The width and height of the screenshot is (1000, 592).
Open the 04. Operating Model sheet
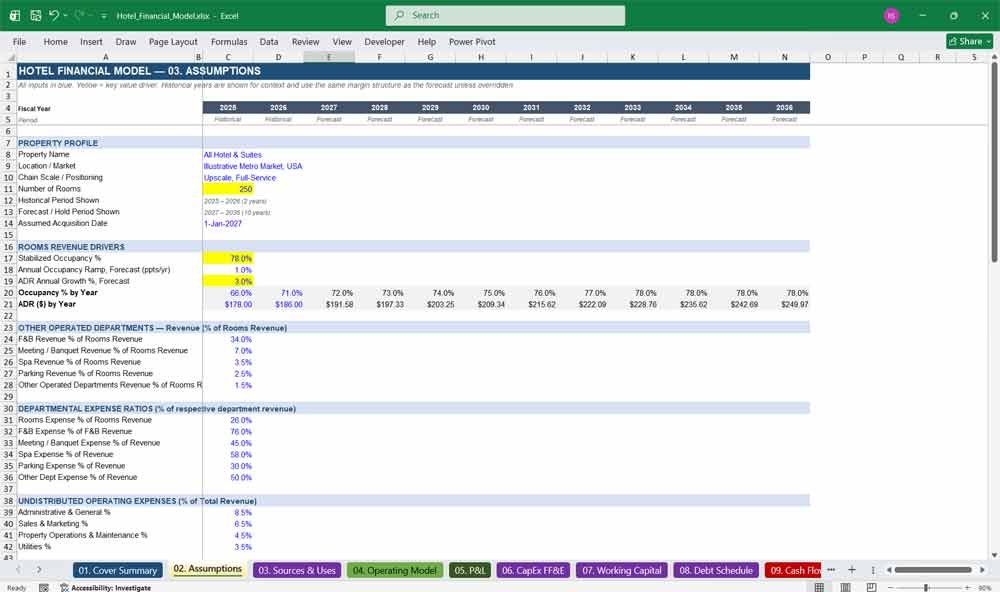pos(395,570)
